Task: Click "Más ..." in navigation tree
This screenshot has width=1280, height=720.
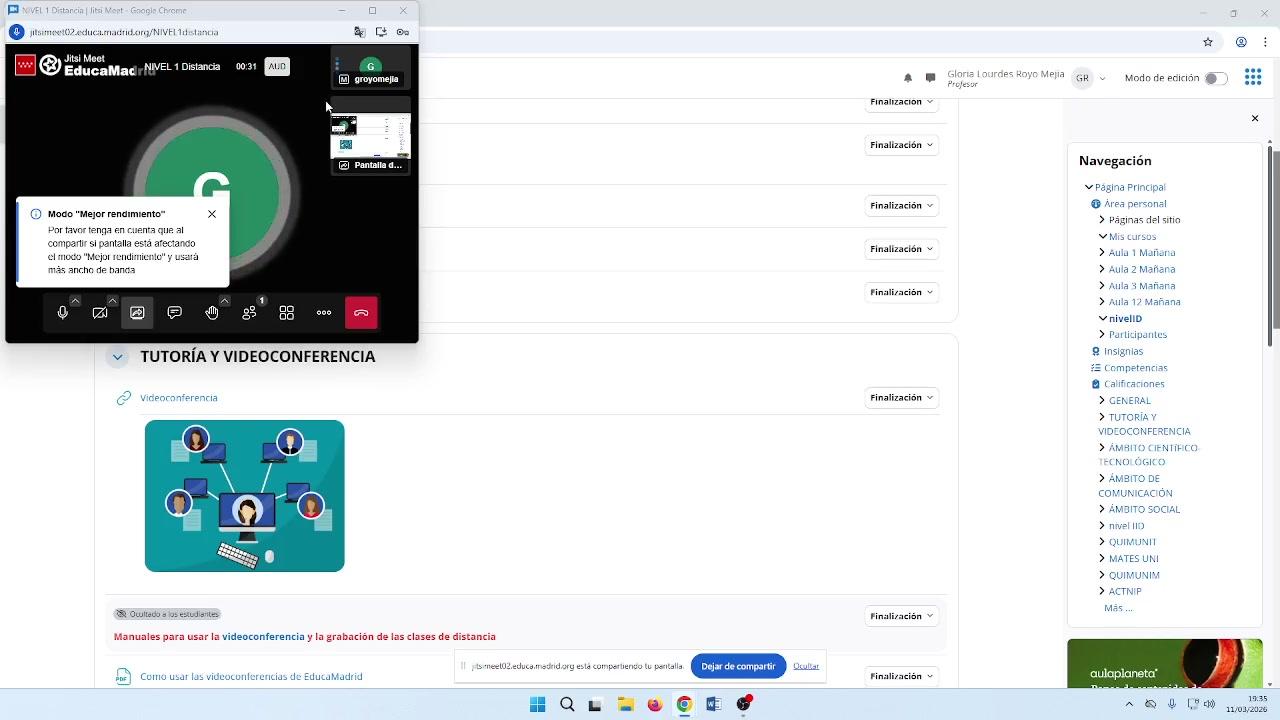Action: coord(1118,608)
